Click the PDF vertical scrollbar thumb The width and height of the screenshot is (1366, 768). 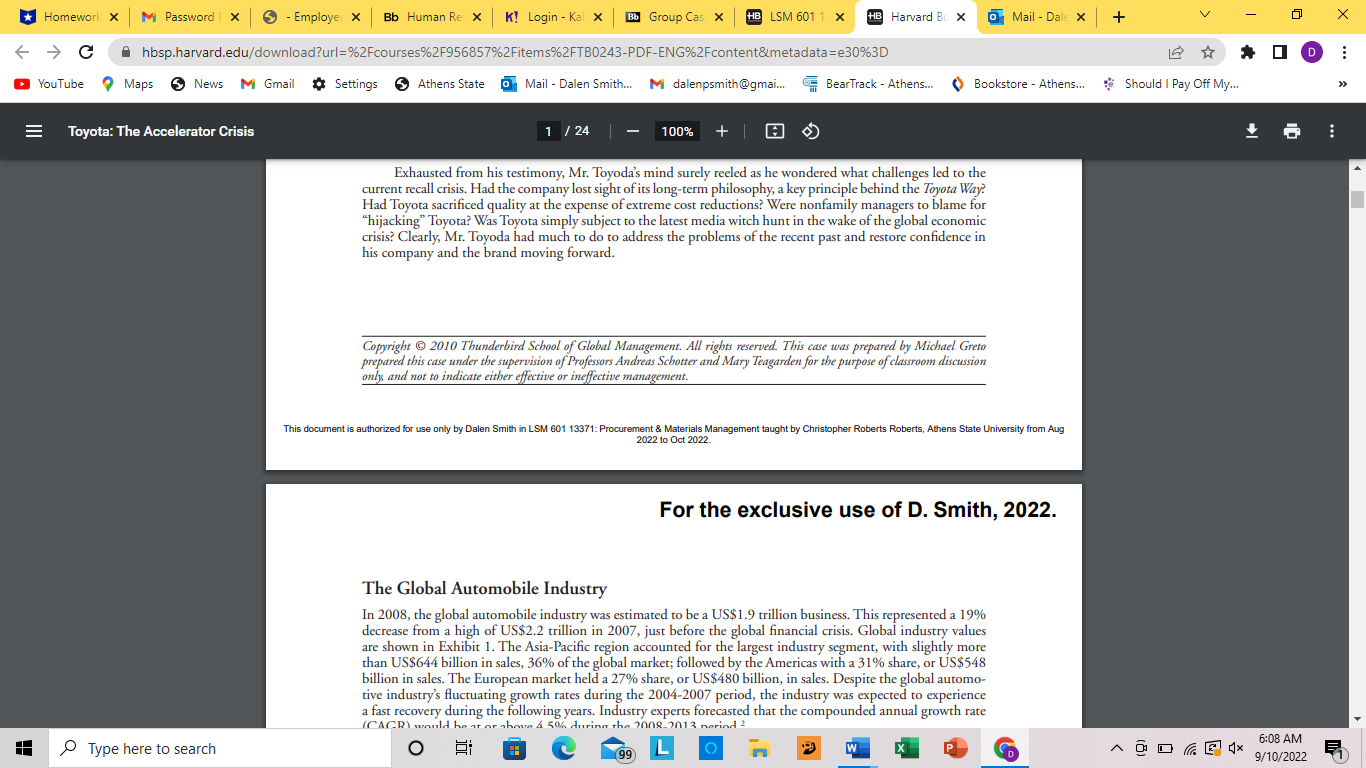(1357, 199)
